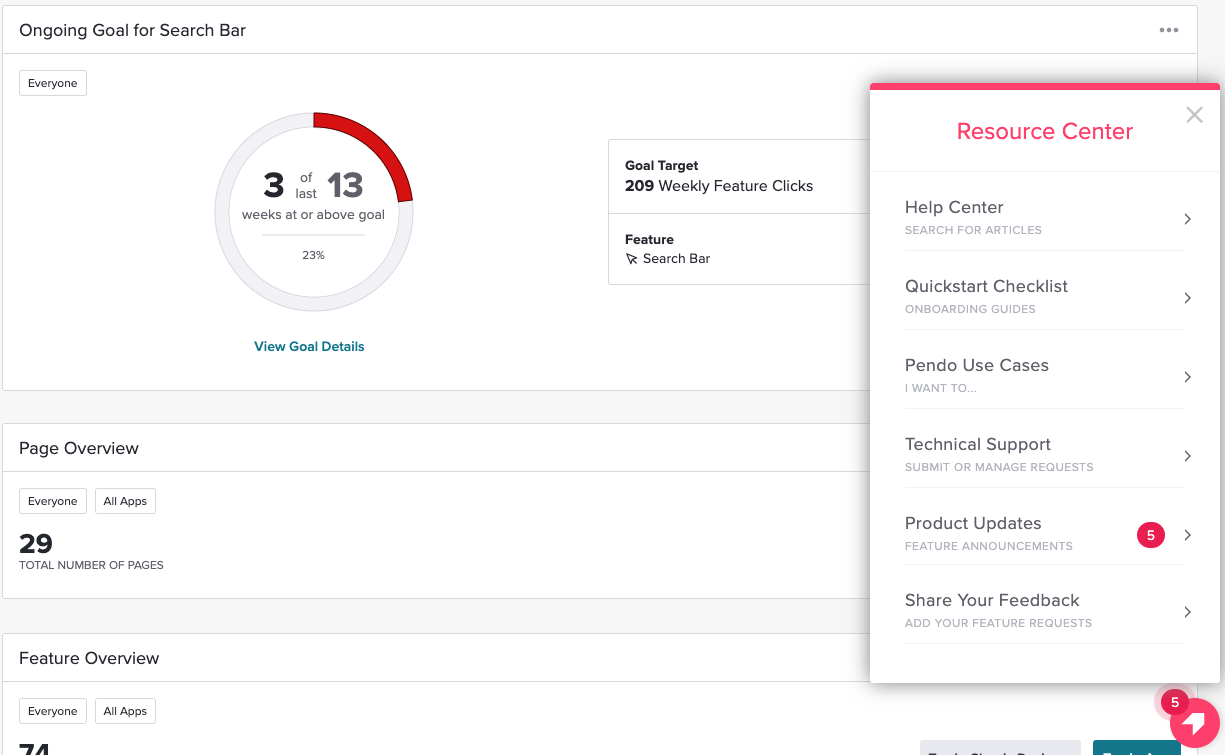Expand the chevron beside Share Your Feedback
Viewport: 1225px width, 755px height.
[x=1187, y=612]
